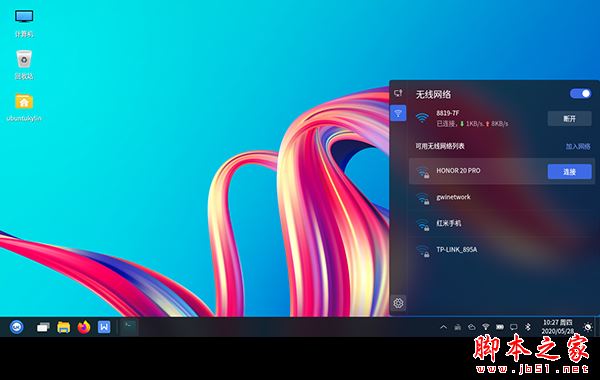Click the battery tray icon

500,327
